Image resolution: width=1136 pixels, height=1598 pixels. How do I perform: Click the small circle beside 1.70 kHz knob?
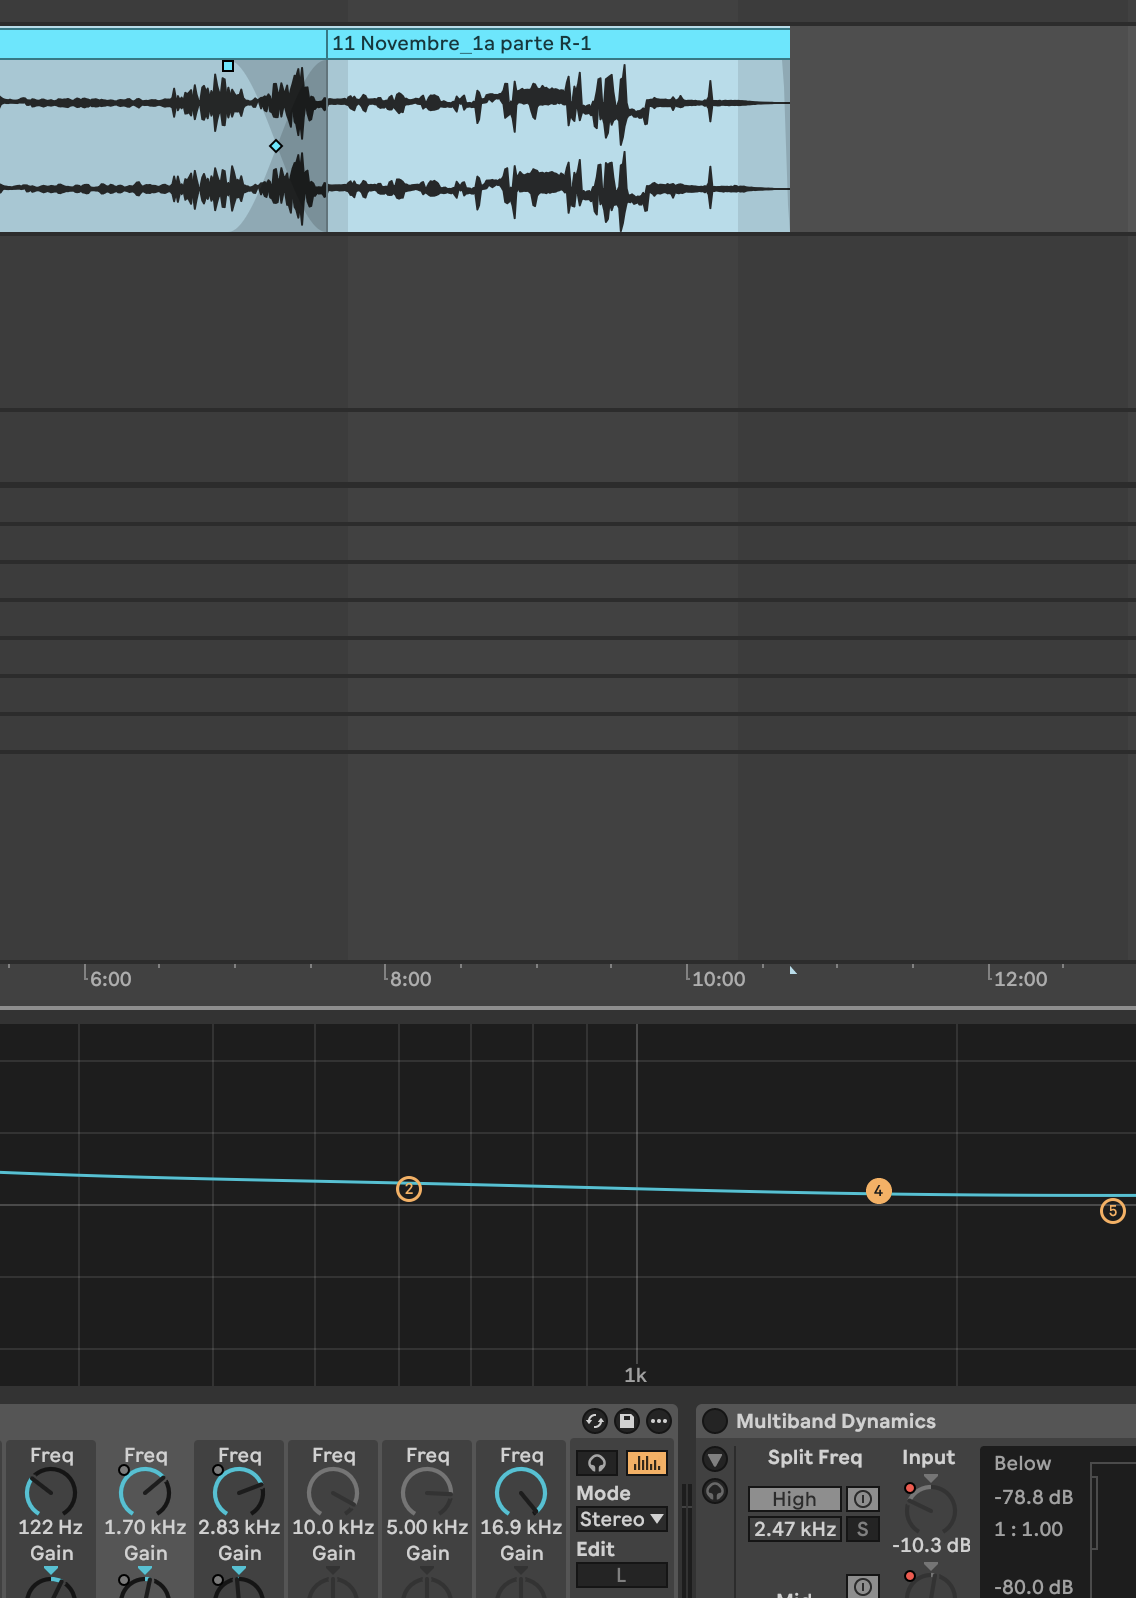[x=124, y=1470]
